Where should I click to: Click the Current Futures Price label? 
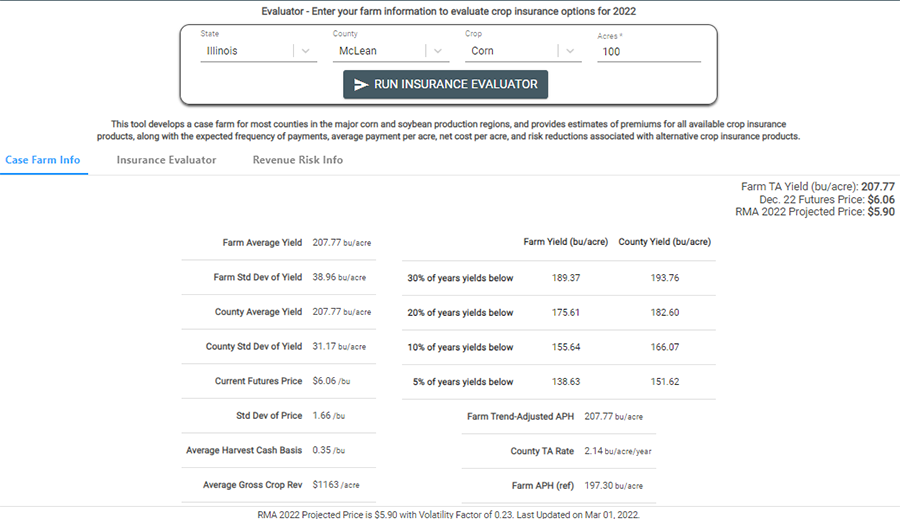258,381
